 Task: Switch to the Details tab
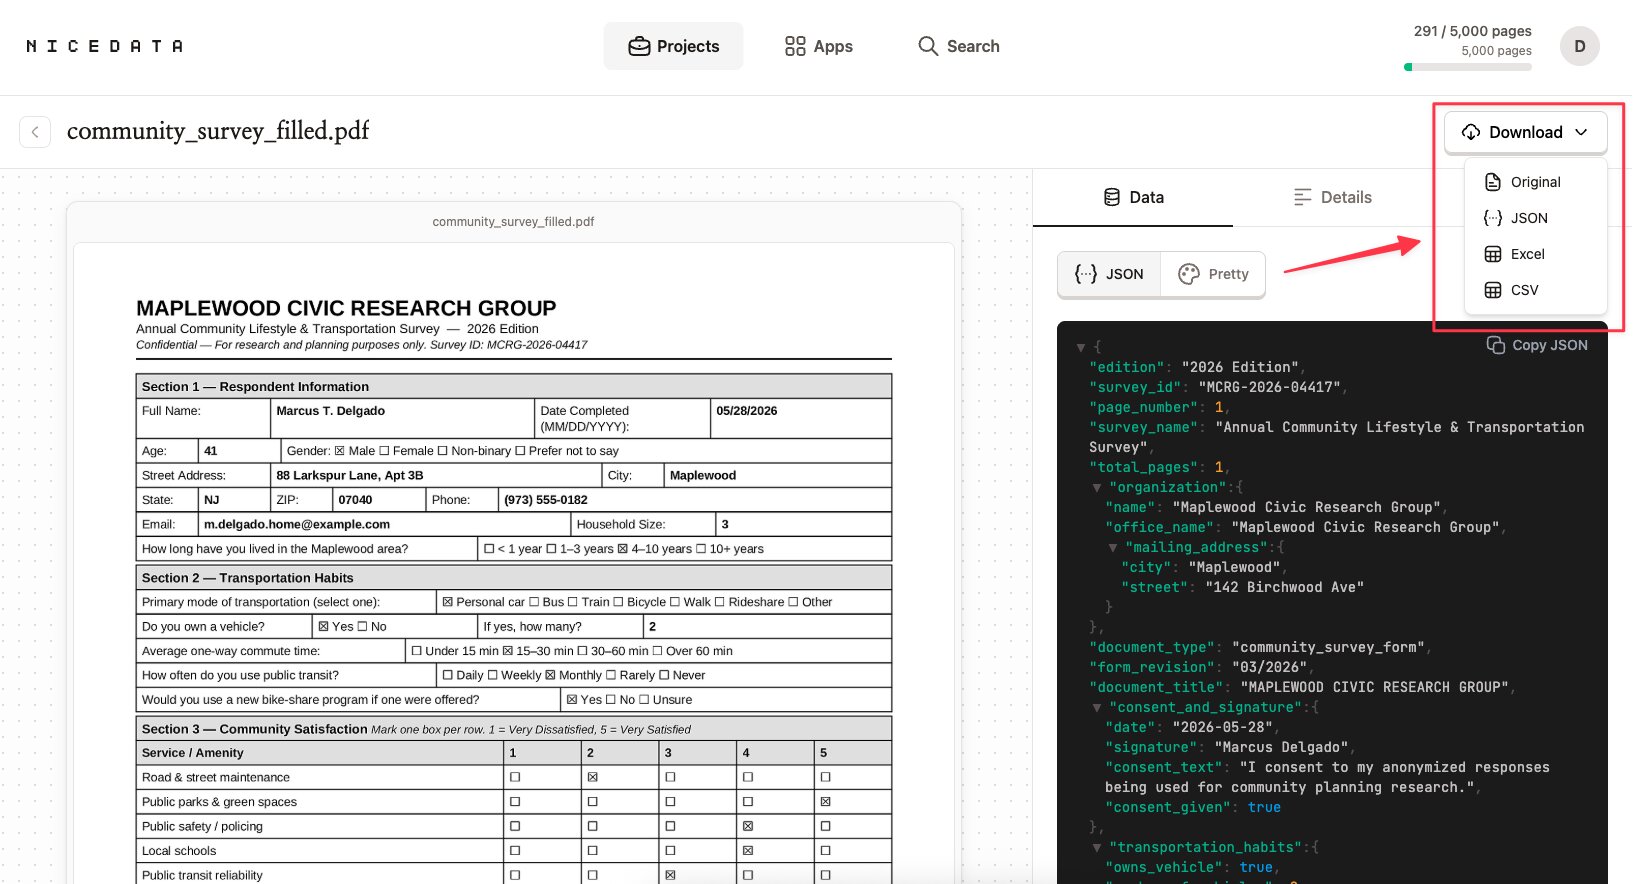1332,197
